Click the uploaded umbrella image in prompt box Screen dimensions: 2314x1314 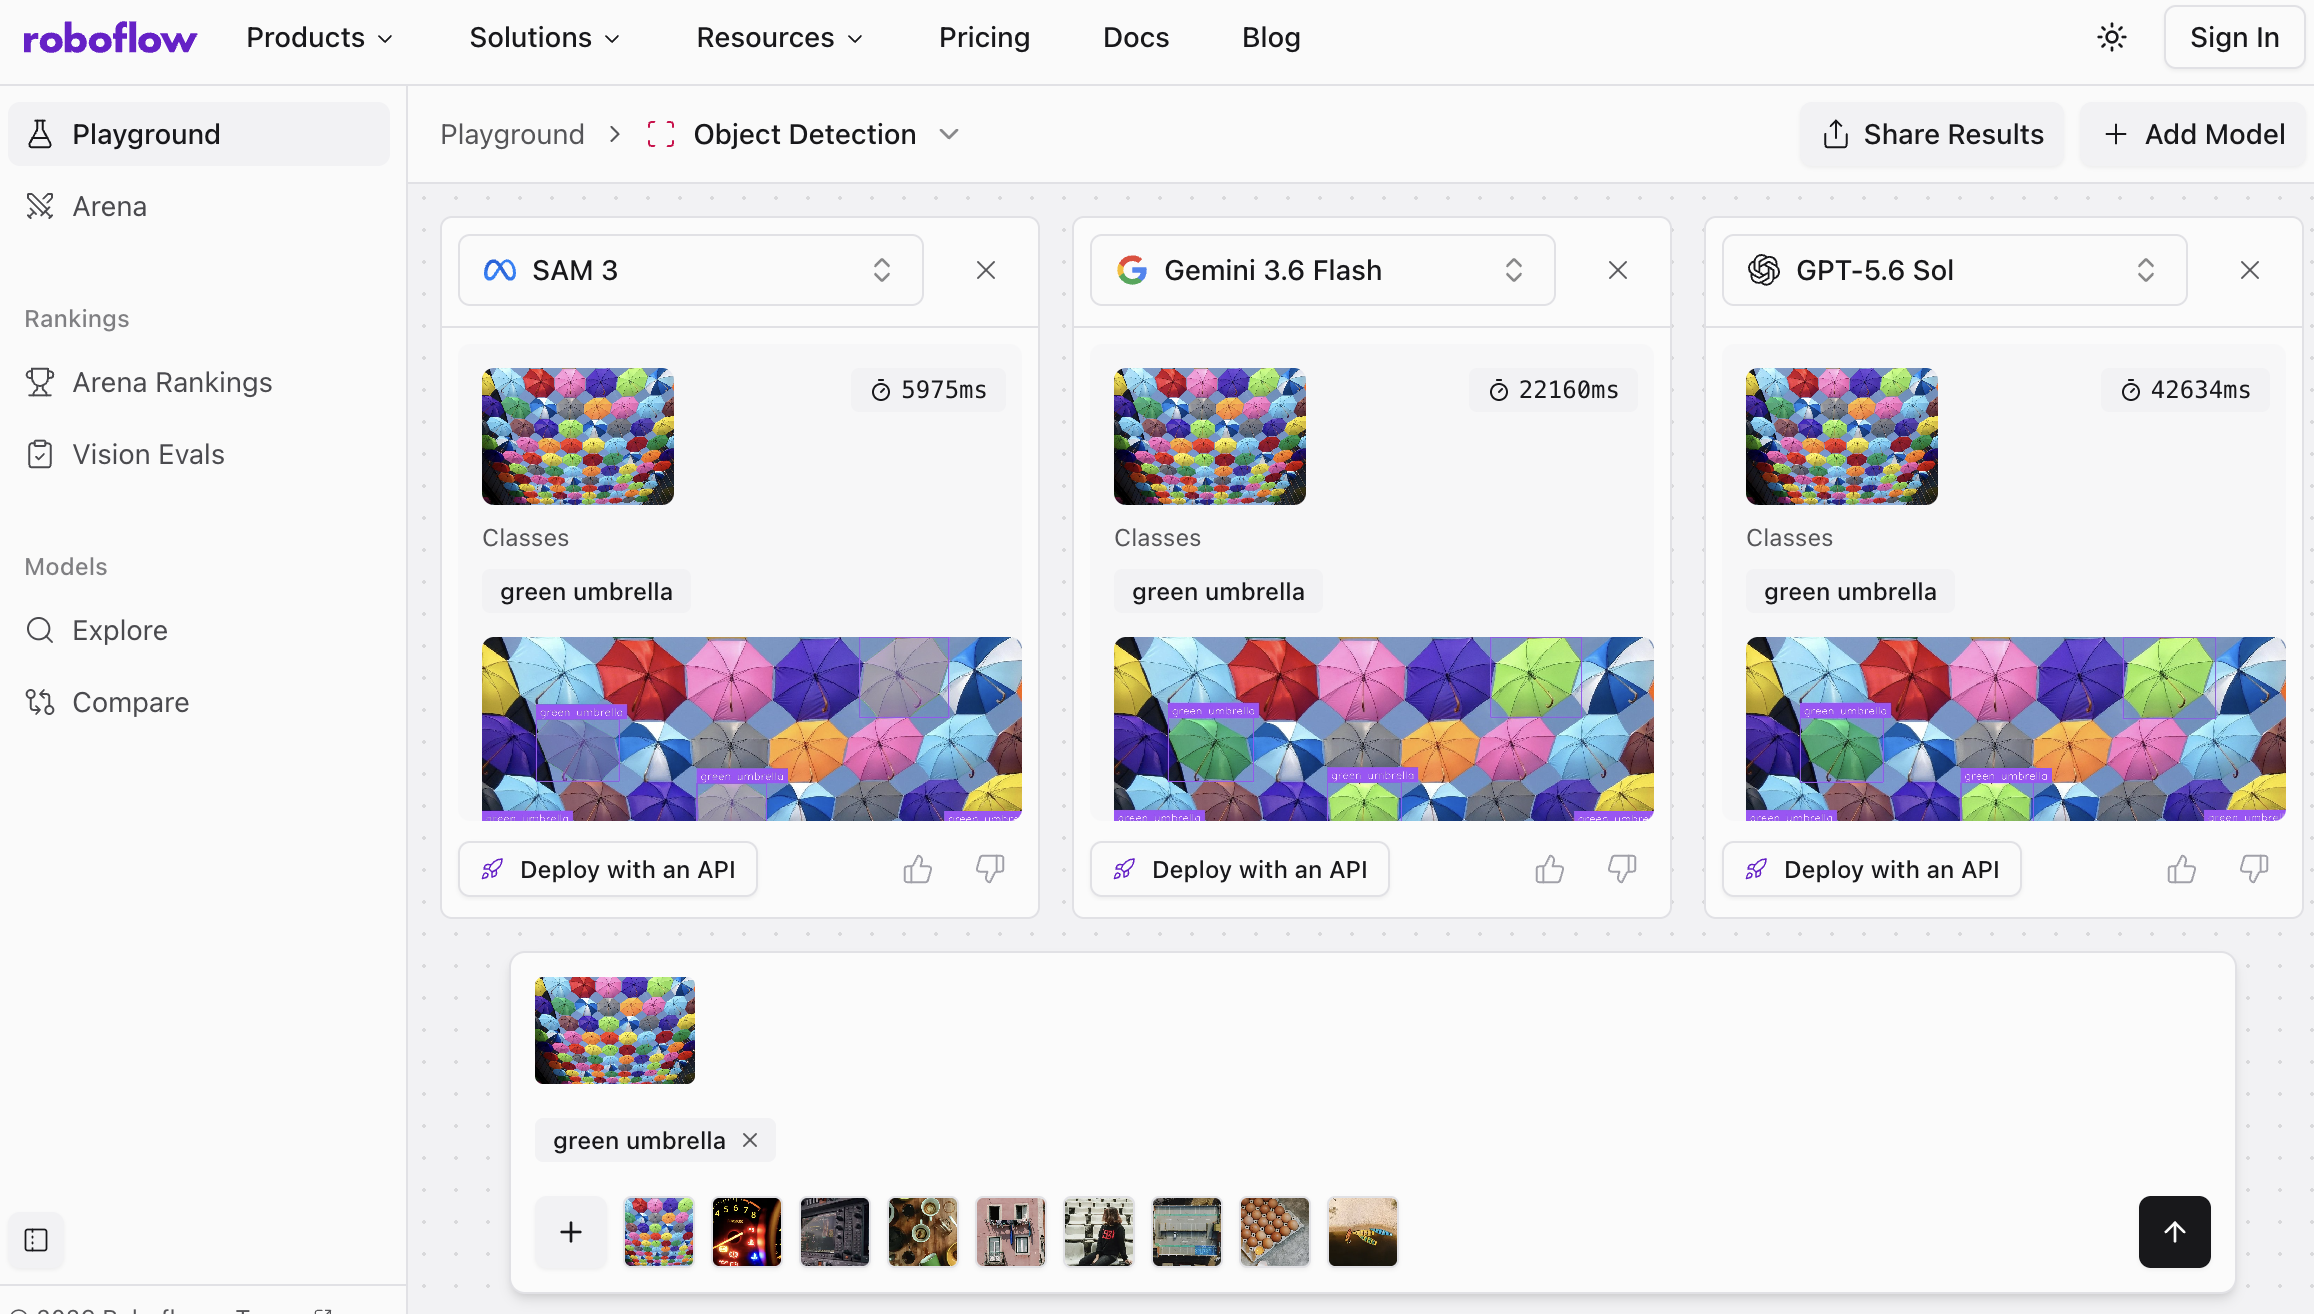coord(615,1030)
